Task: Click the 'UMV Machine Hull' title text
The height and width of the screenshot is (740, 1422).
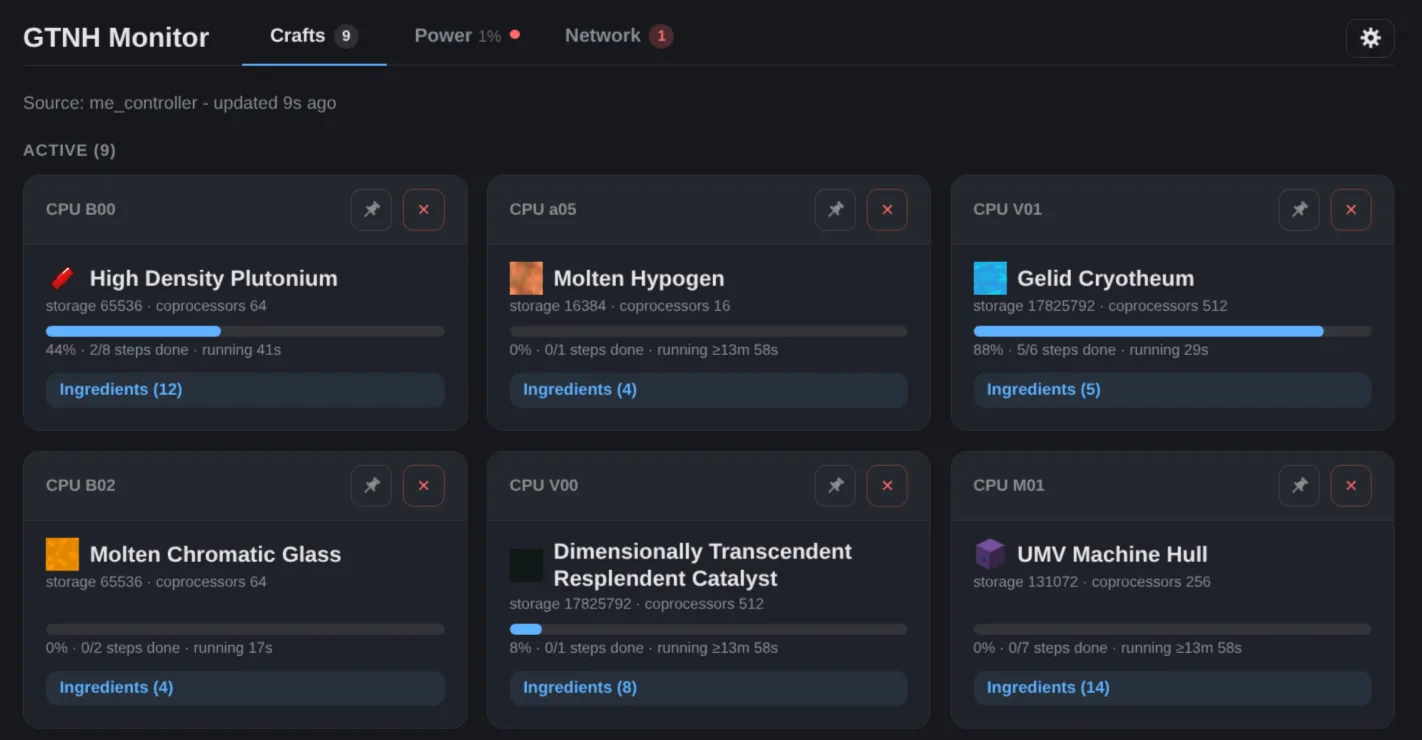Action: 1113,554
